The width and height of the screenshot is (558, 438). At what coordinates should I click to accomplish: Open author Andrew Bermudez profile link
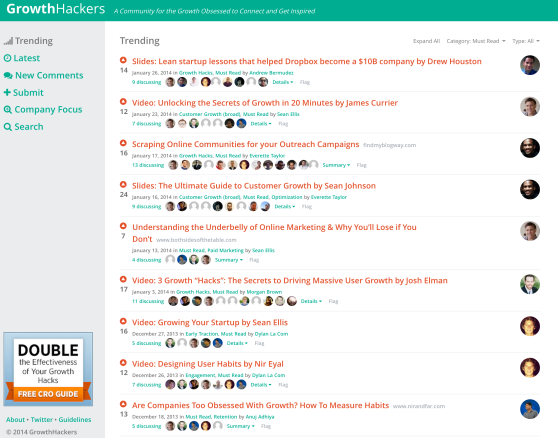point(271,73)
